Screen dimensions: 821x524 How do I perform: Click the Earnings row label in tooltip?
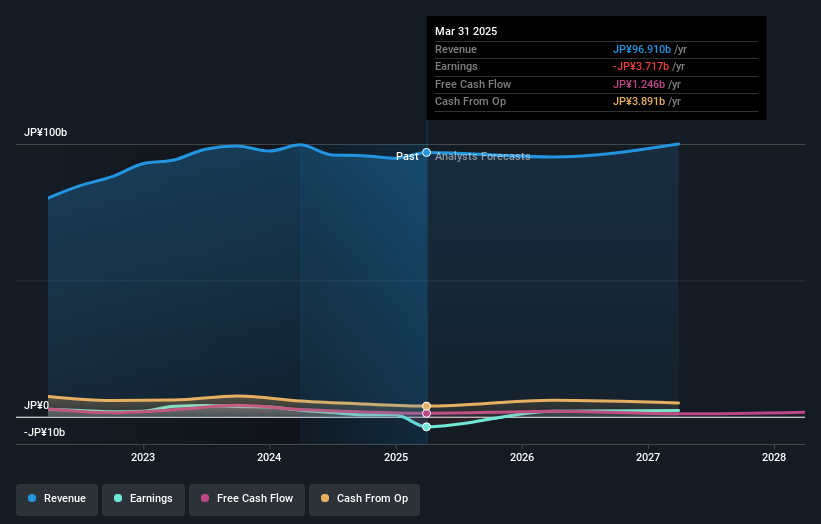[456, 66]
